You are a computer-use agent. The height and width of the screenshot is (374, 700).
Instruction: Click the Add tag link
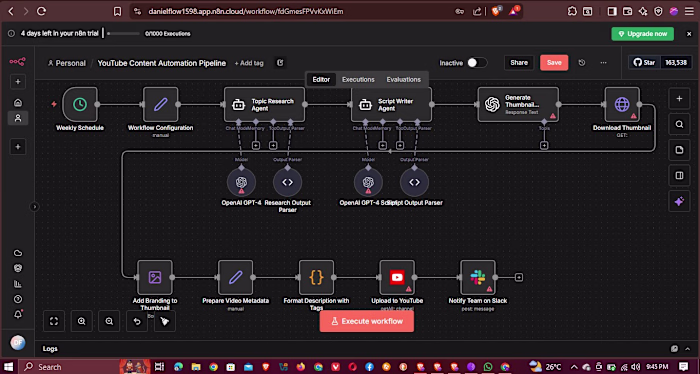pos(249,63)
